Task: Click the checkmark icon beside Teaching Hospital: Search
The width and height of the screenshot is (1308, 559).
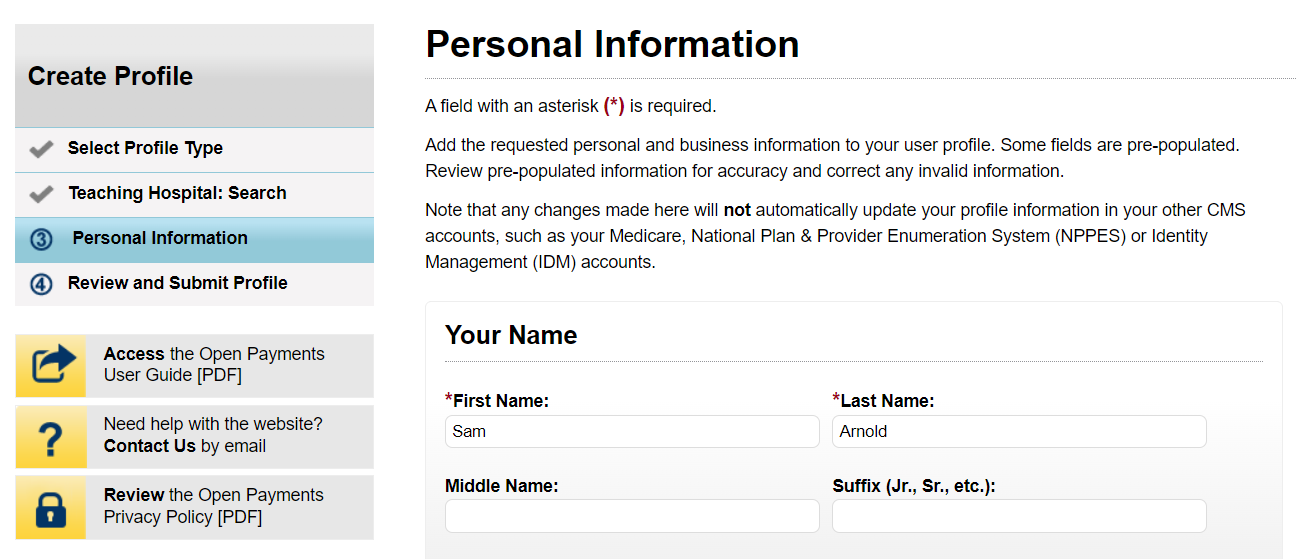Action: (41, 194)
